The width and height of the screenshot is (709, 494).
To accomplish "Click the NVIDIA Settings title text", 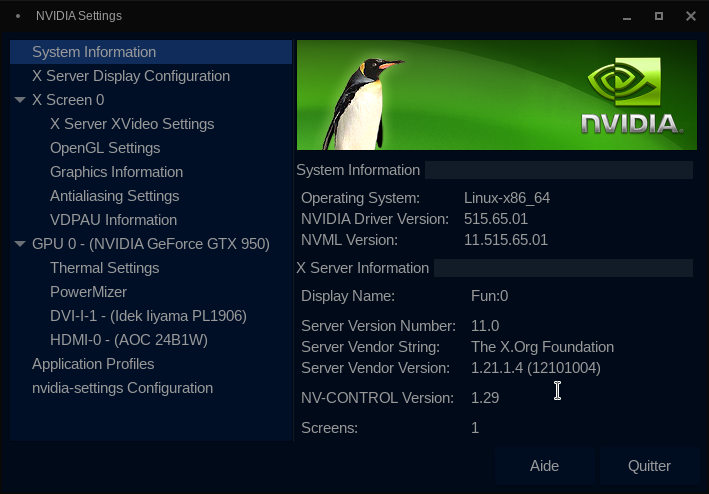I will [x=79, y=16].
